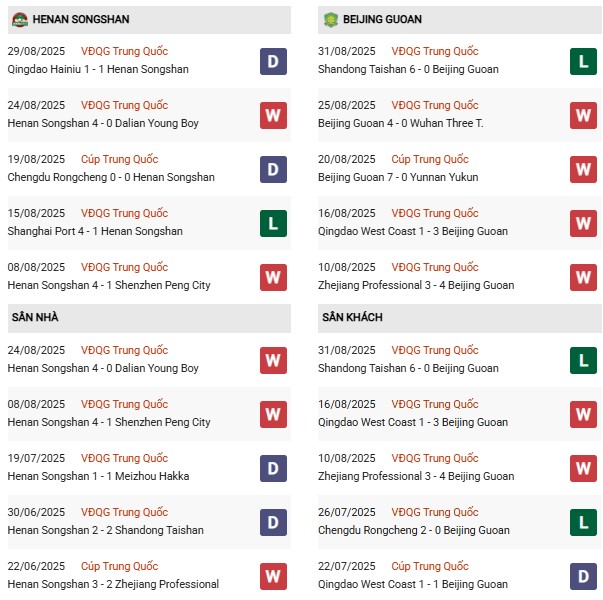The width and height of the screenshot is (603, 600).
Task: Click the BEIJING GUOAN header title
Action: coord(382,19)
